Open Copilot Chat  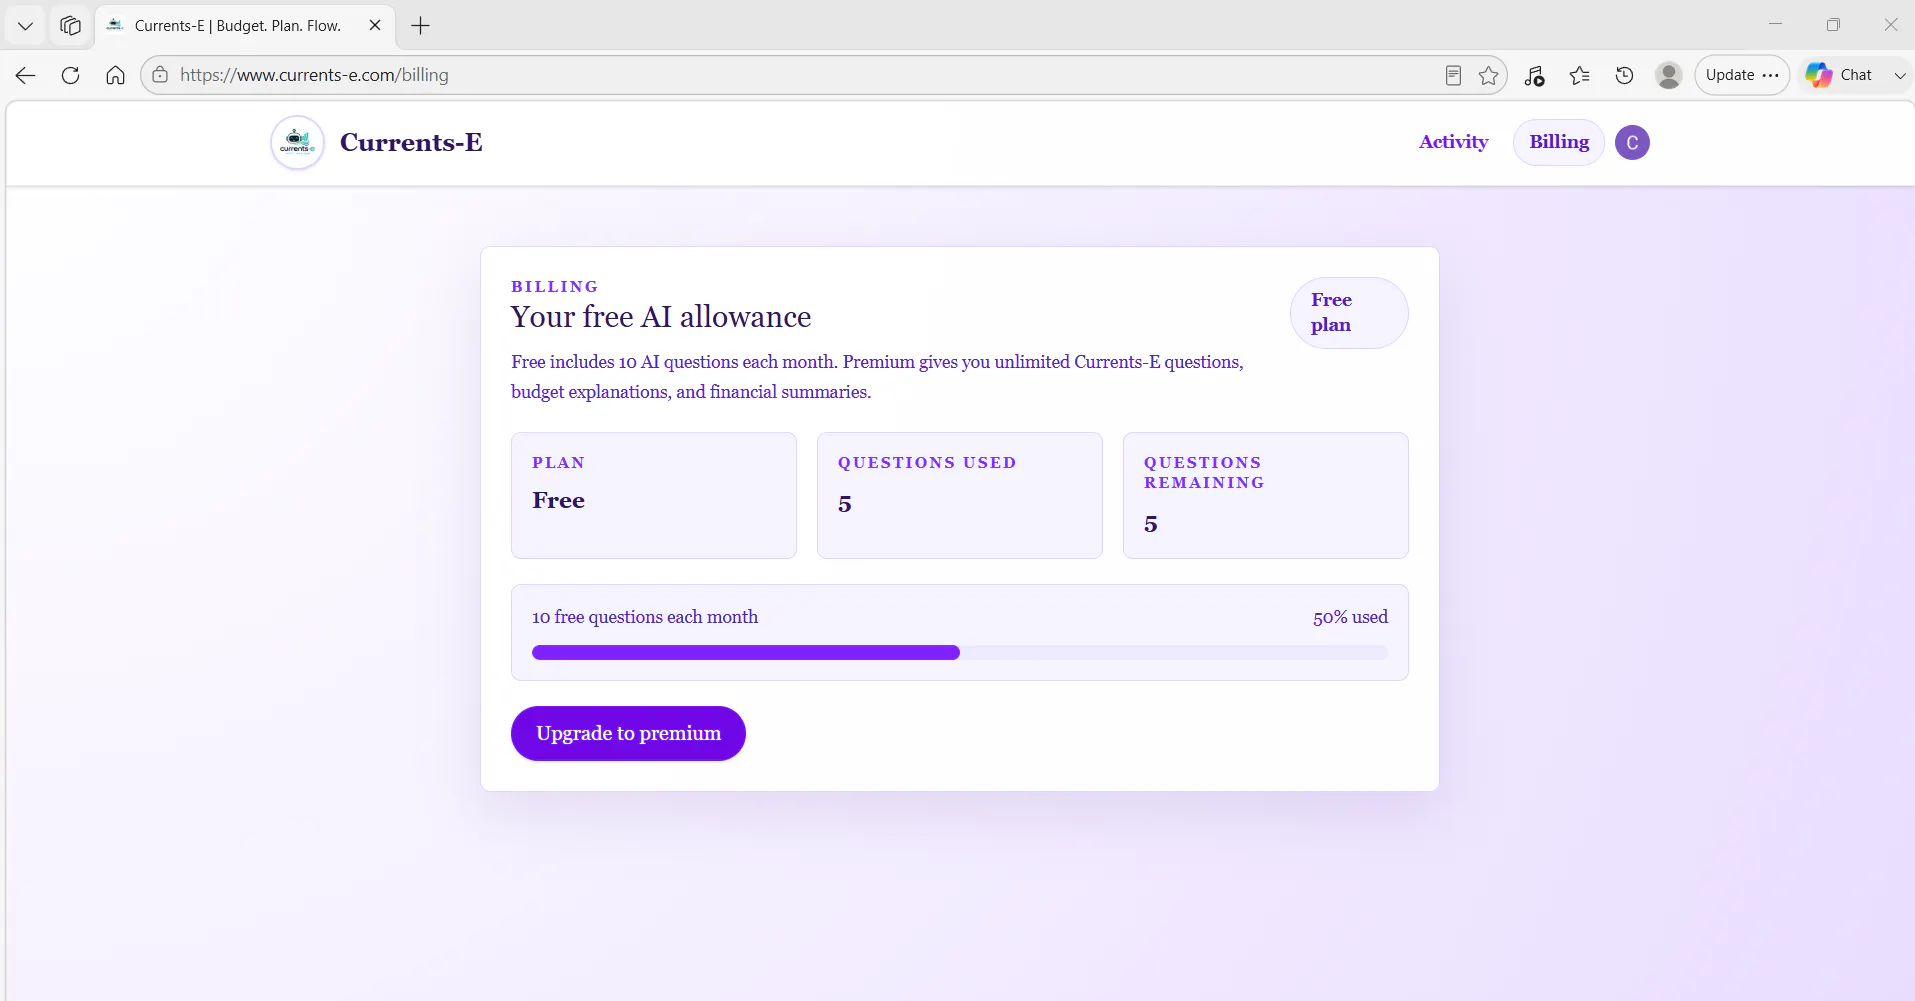point(1838,75)
